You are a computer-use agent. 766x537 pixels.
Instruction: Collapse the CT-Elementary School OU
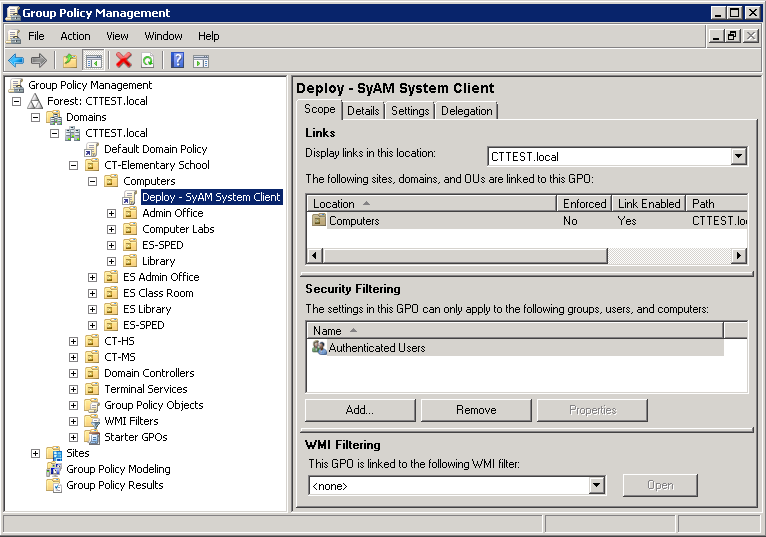[x=73, y=165]
